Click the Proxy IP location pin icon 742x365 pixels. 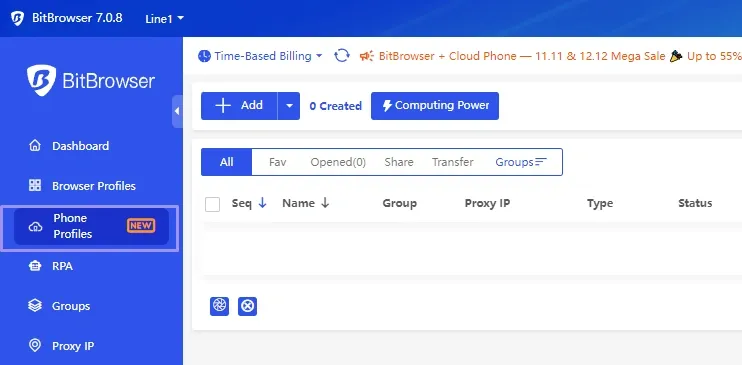click(35, 346)
